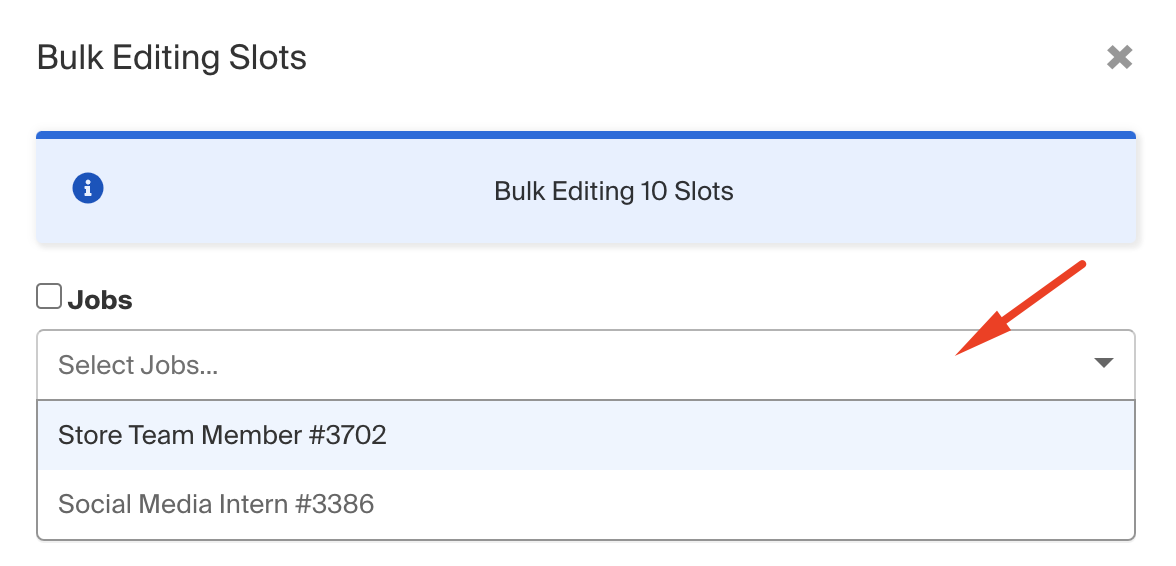Choose Social Media Intern #3386

point(586,504)
